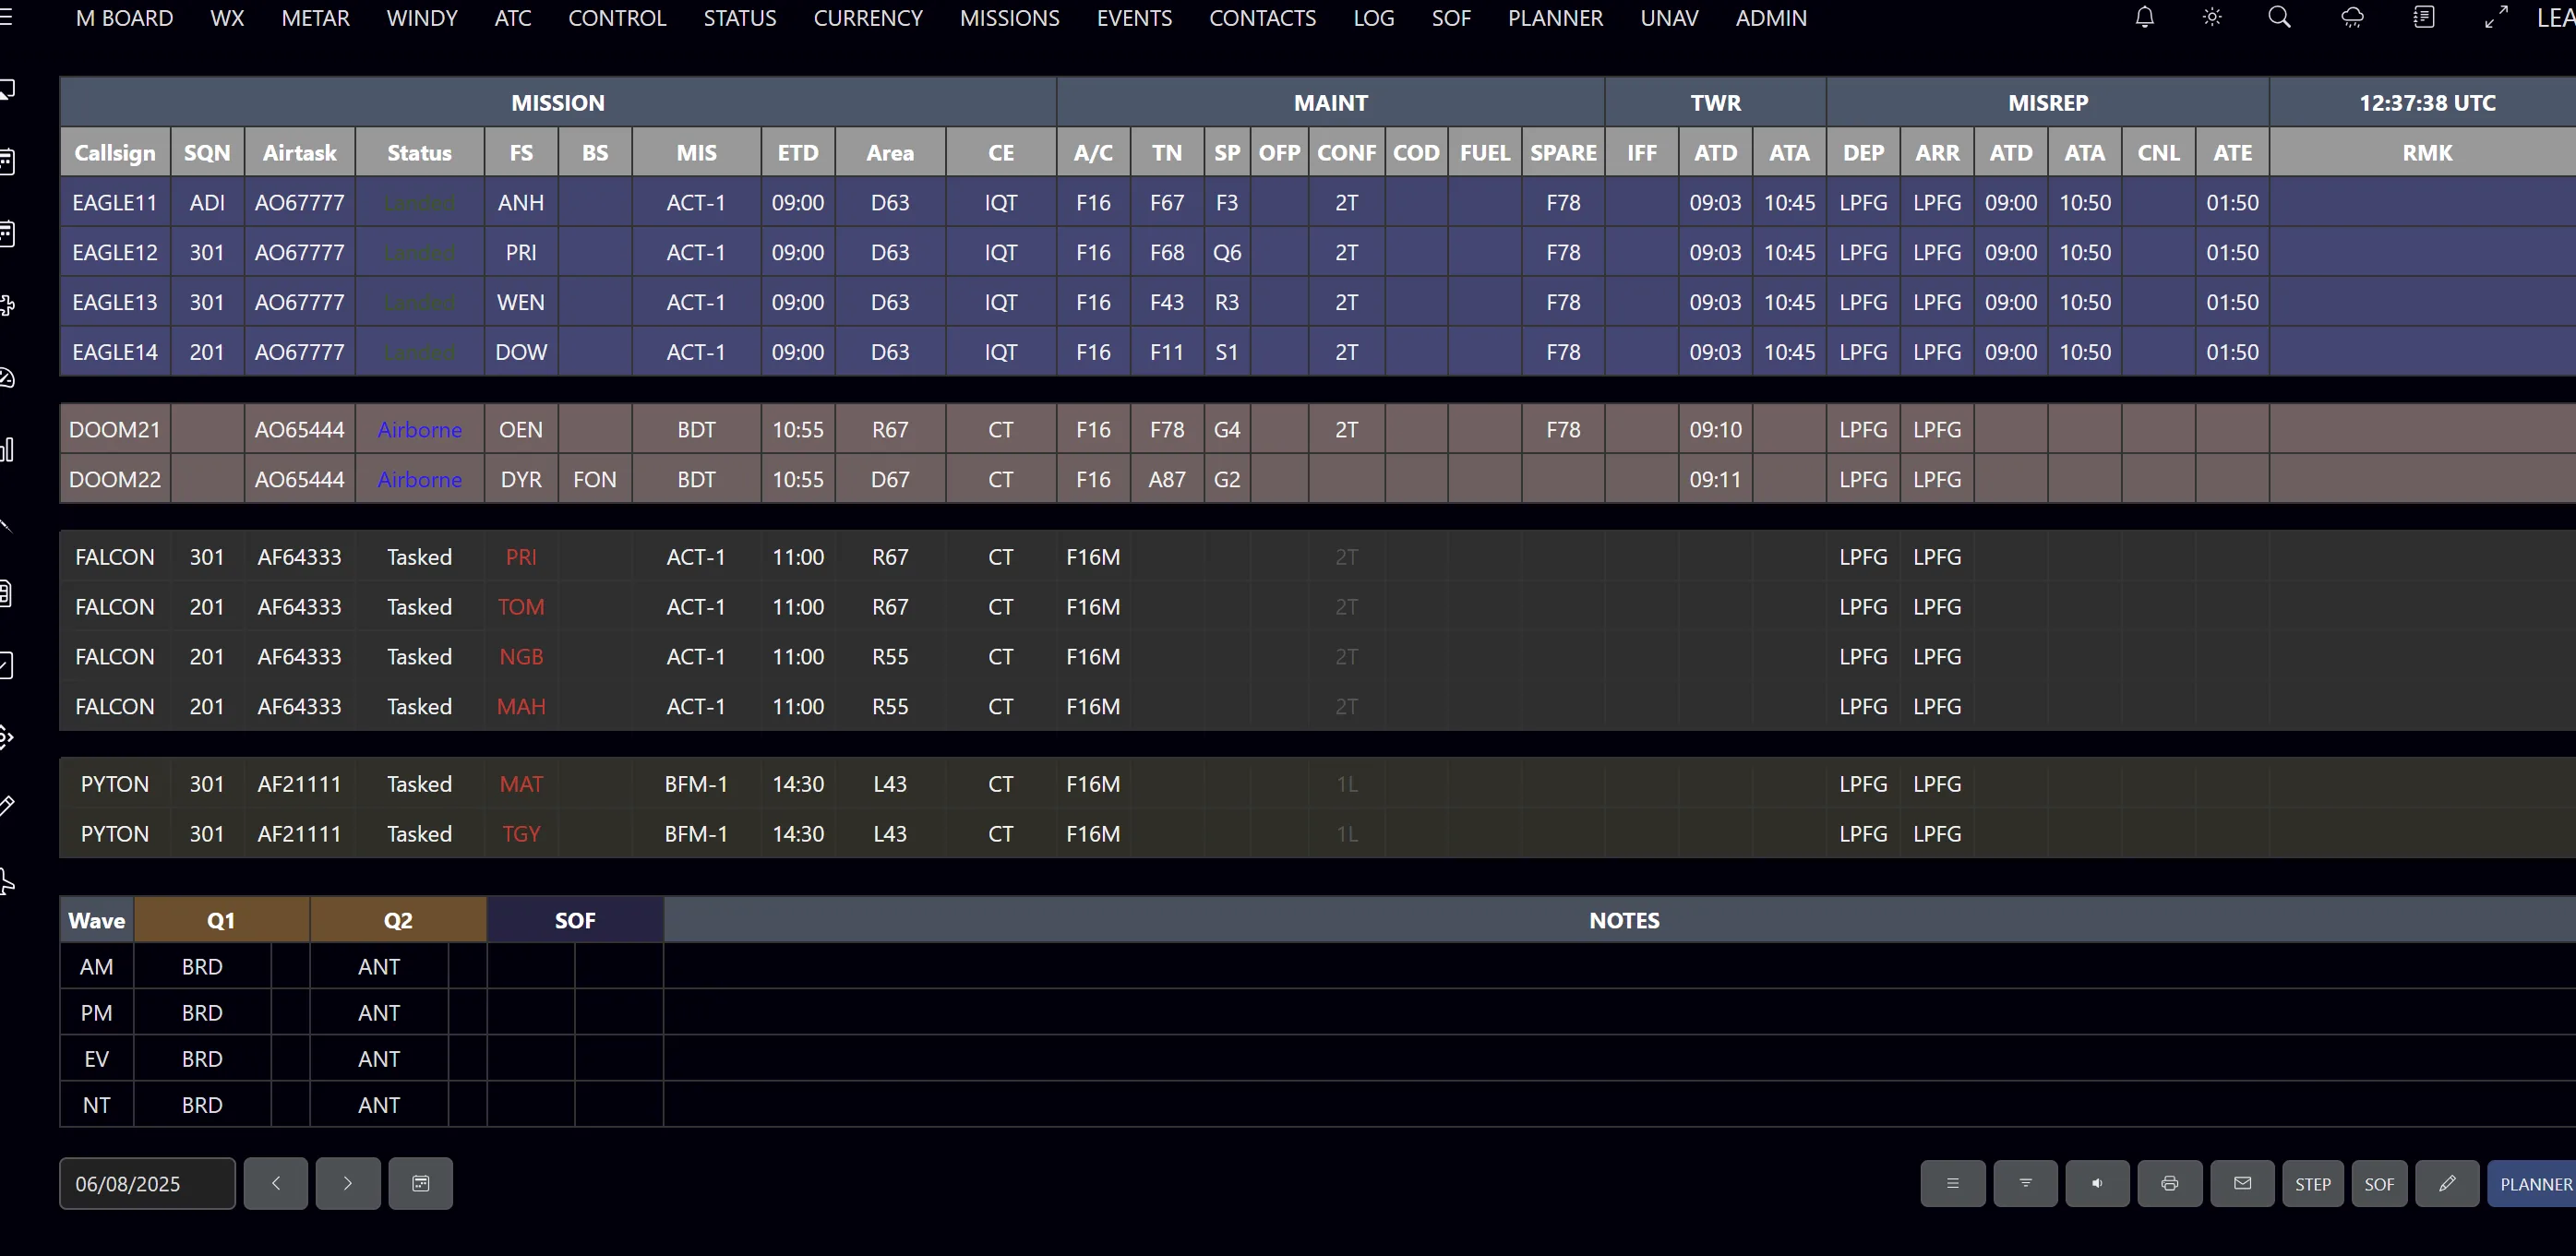
Task: Go to next day arrow
Action: click(347, 1183)
